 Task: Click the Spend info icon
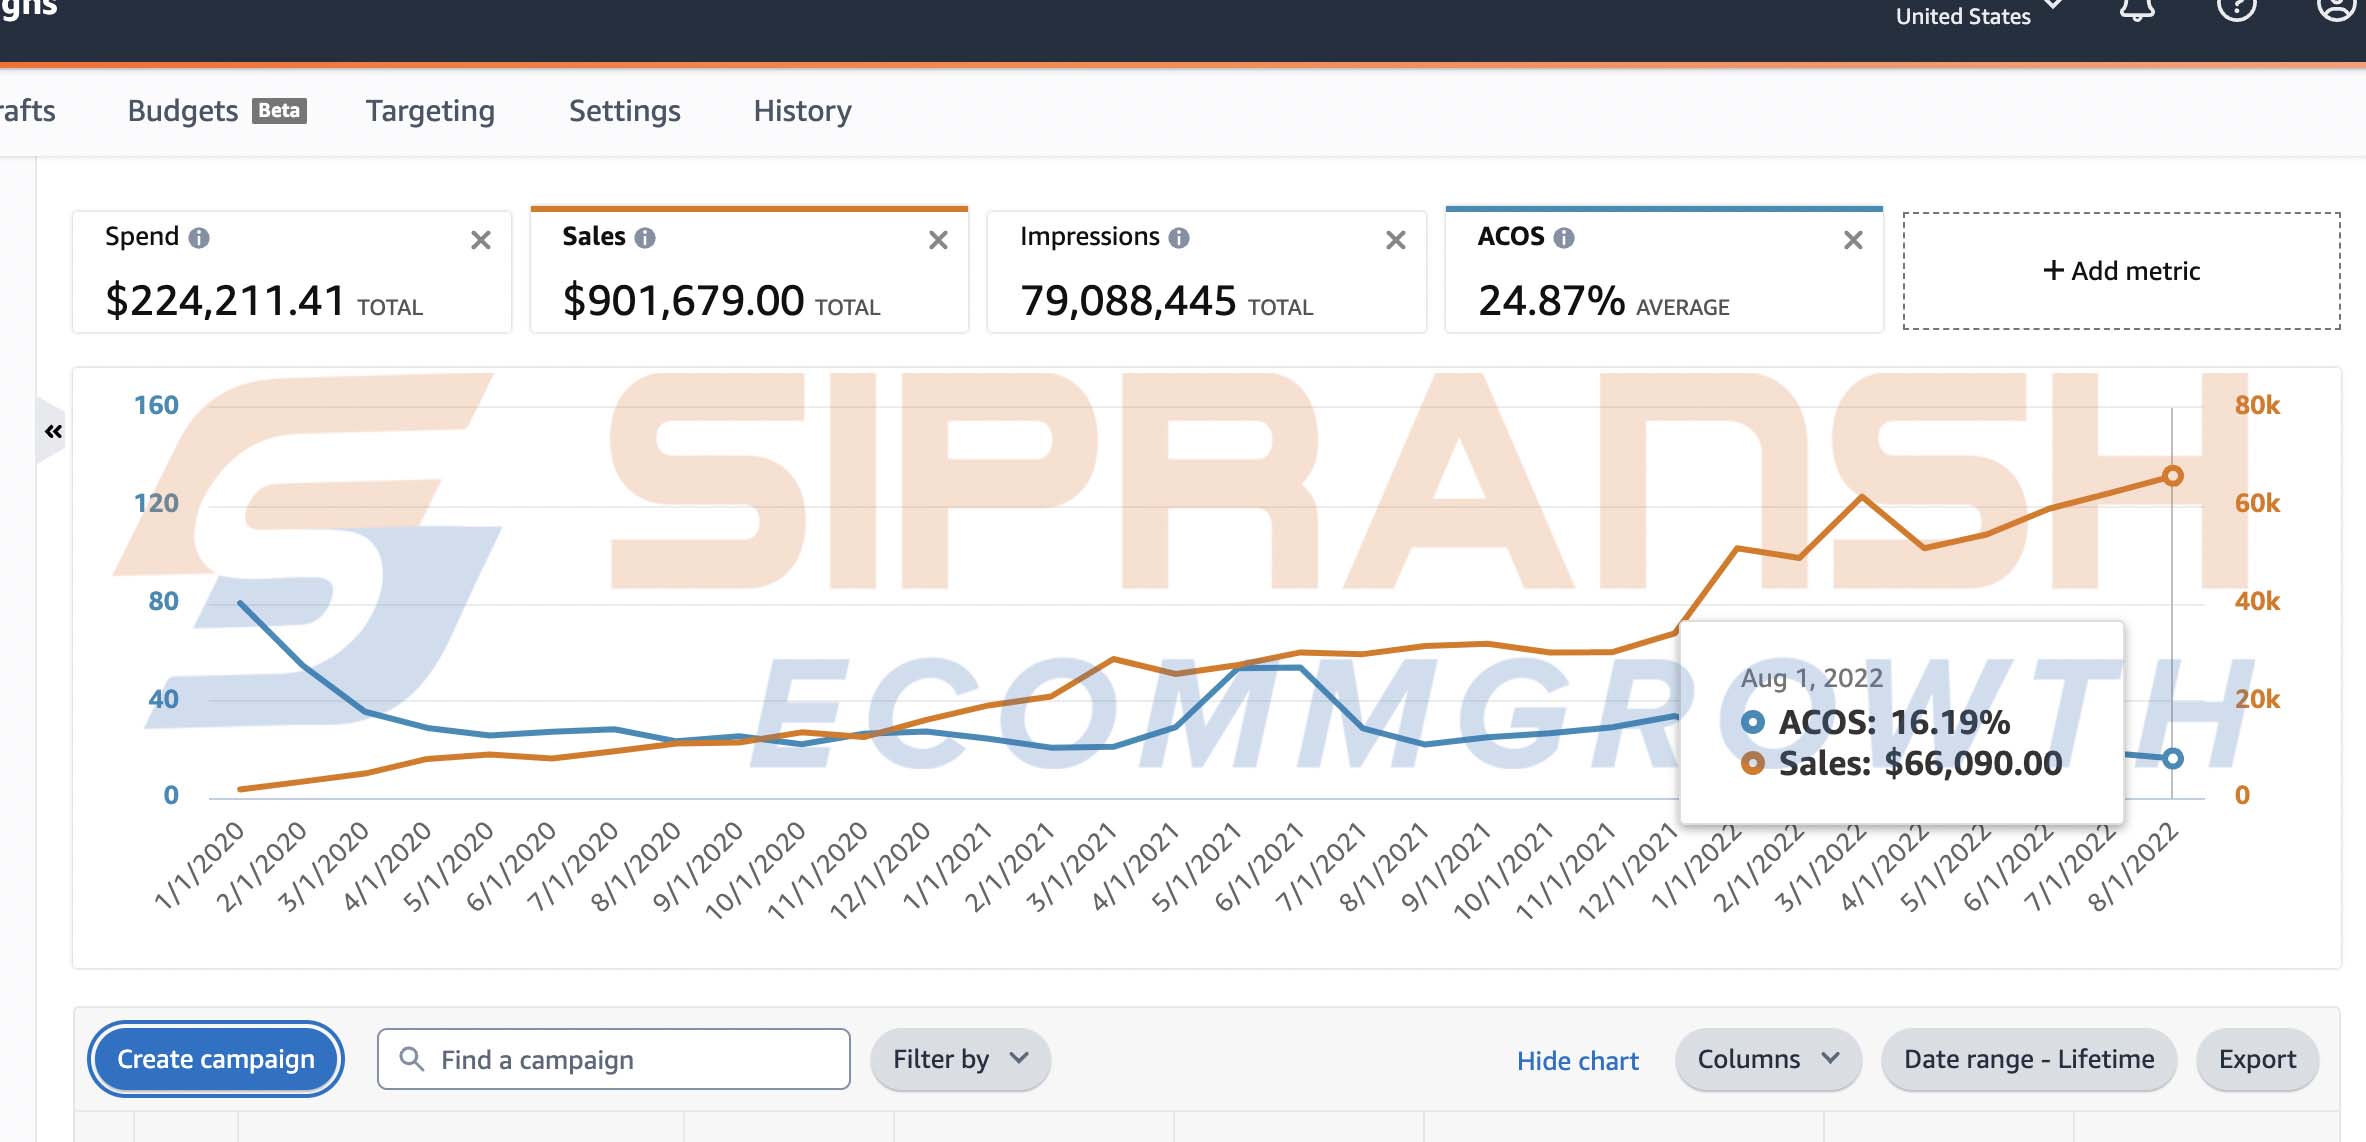199,238
